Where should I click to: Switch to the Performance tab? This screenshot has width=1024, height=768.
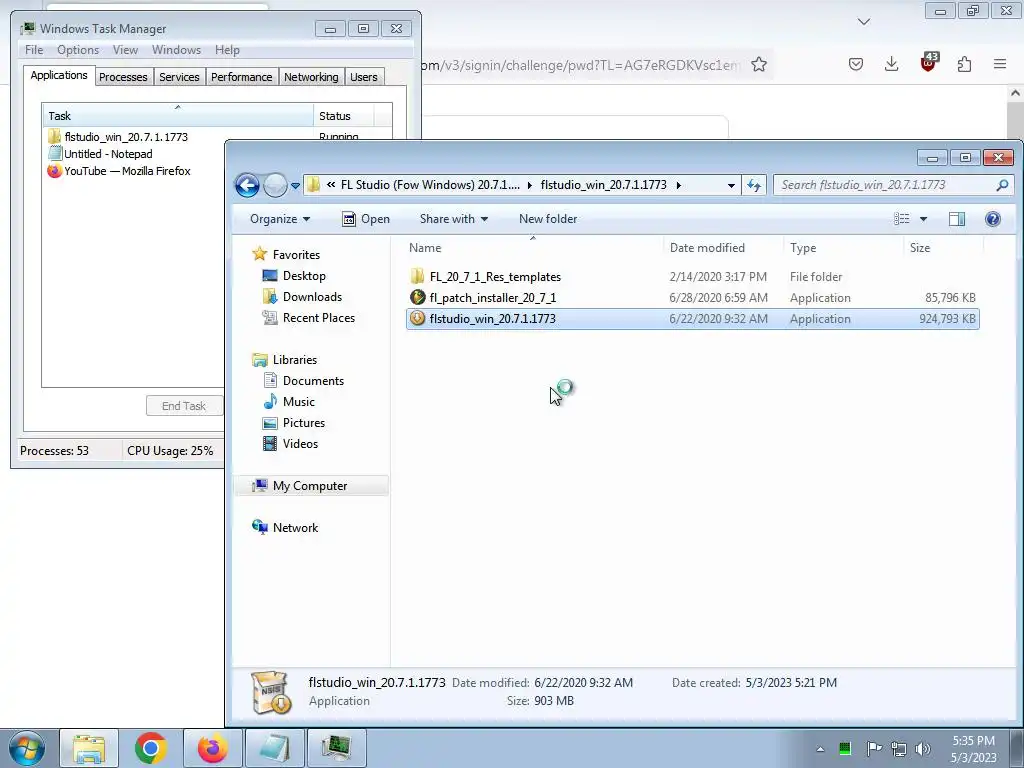click(x=241, y=77)
